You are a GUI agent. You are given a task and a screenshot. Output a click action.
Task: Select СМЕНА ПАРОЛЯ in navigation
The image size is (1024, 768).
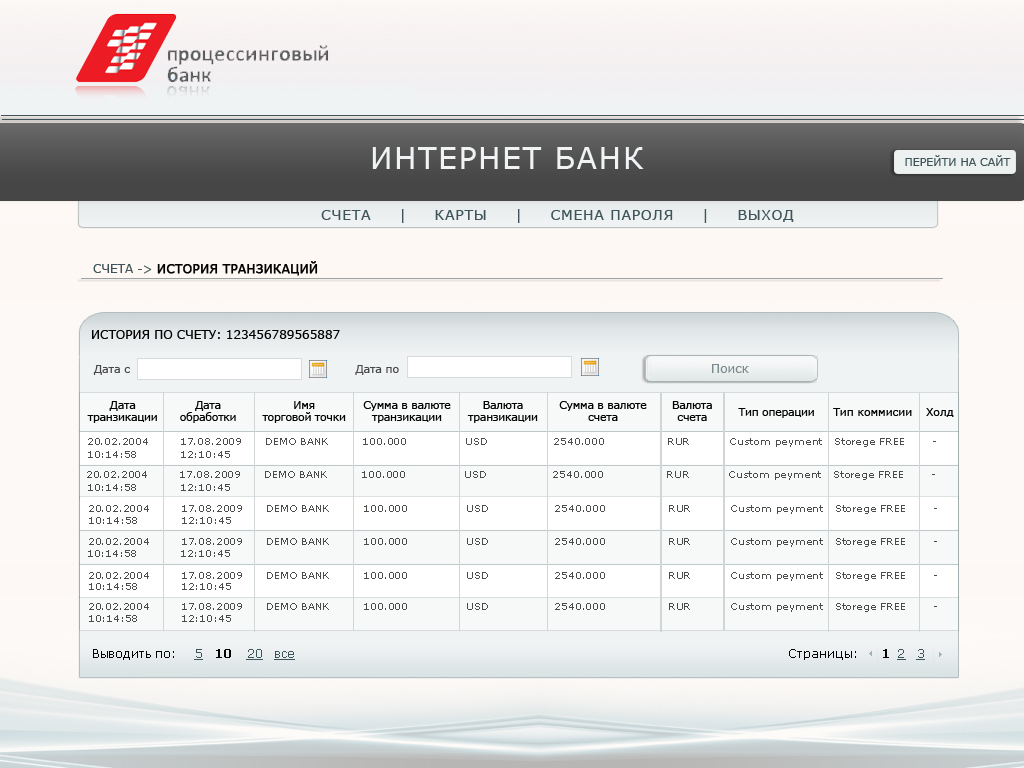pos(611,215)
